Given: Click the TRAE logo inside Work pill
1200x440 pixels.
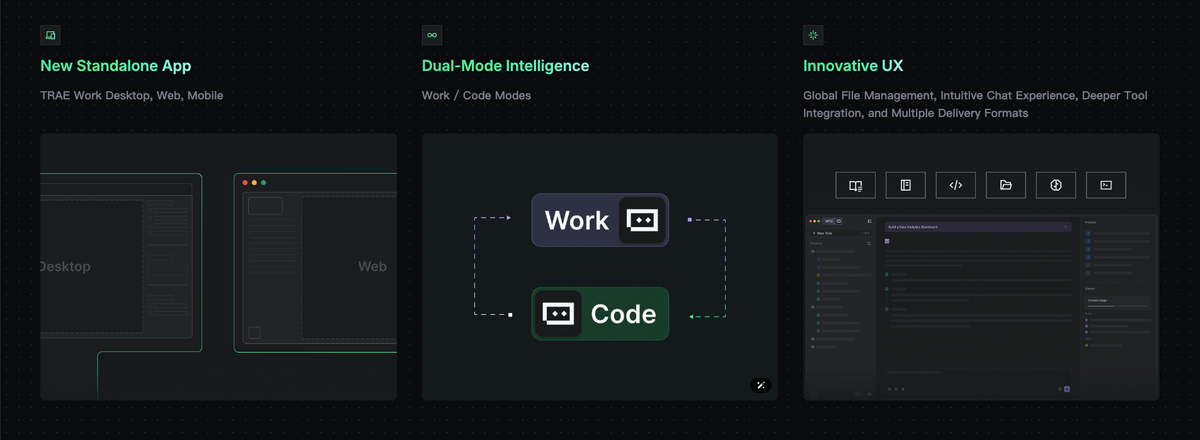Looking at the screenshot, I should tap(641, 220).
